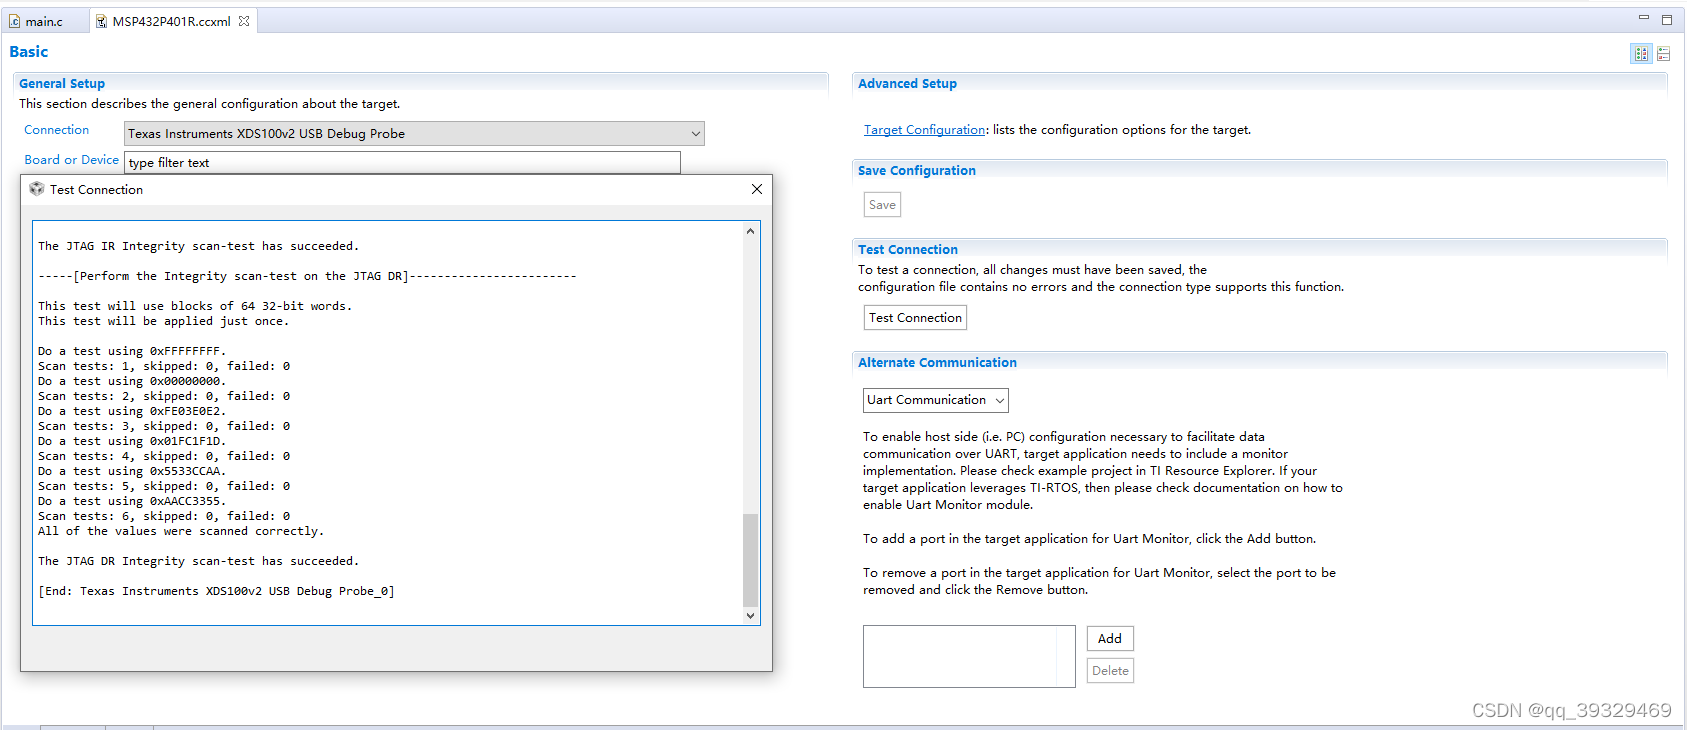Screen dimensions: 1687x730
Task: Click inside the empty Uart port list box
Action: pyautogui.click(x=969, y=656)
